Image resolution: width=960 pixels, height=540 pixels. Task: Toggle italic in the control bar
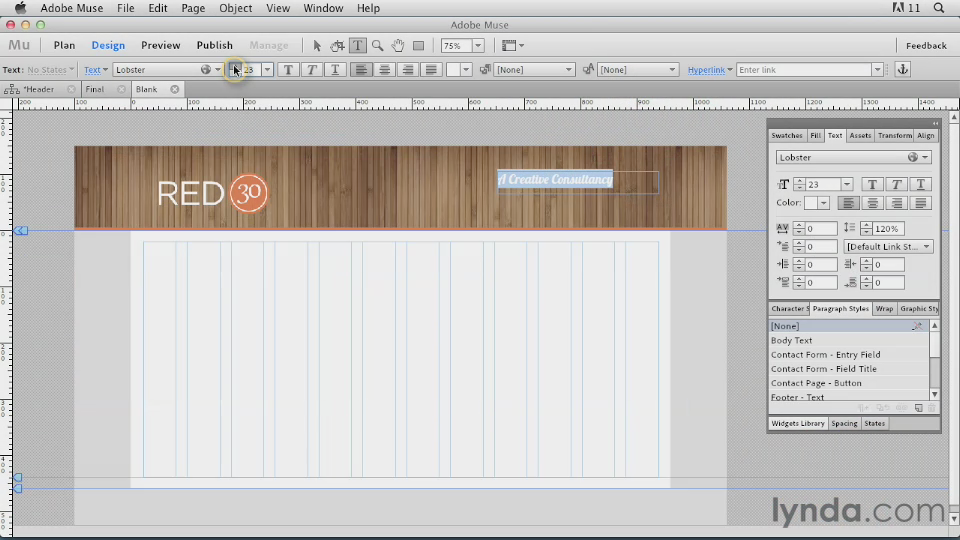(312, 70)
